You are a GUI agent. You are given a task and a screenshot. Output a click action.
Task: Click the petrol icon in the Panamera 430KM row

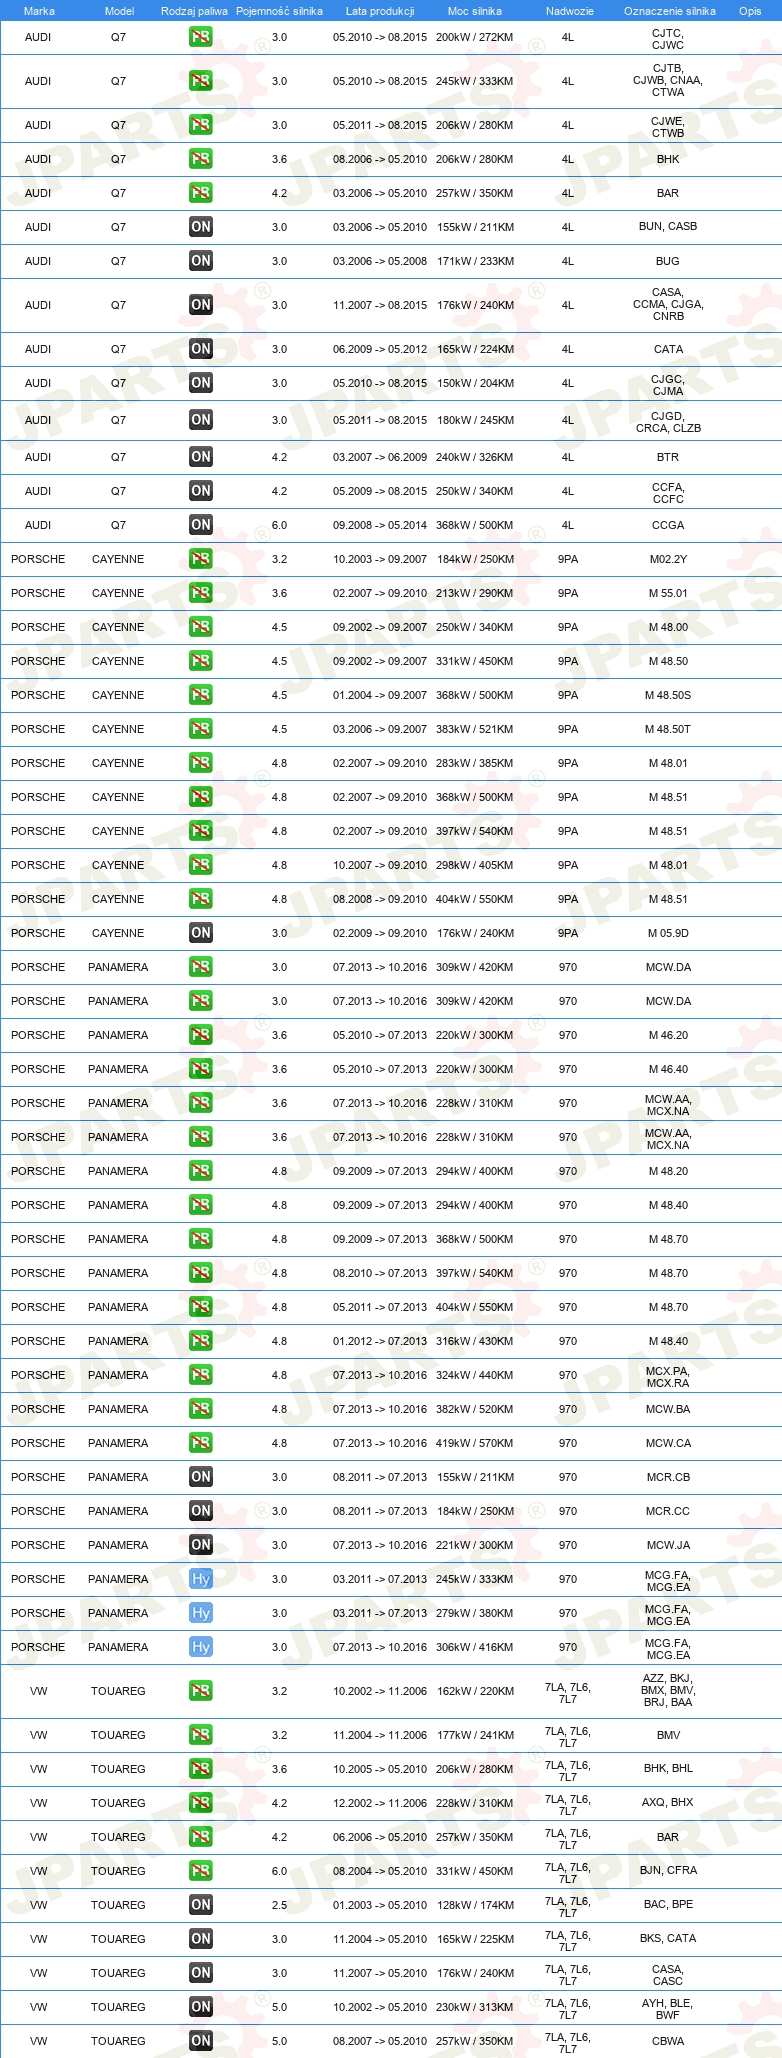click(201, 1342)
